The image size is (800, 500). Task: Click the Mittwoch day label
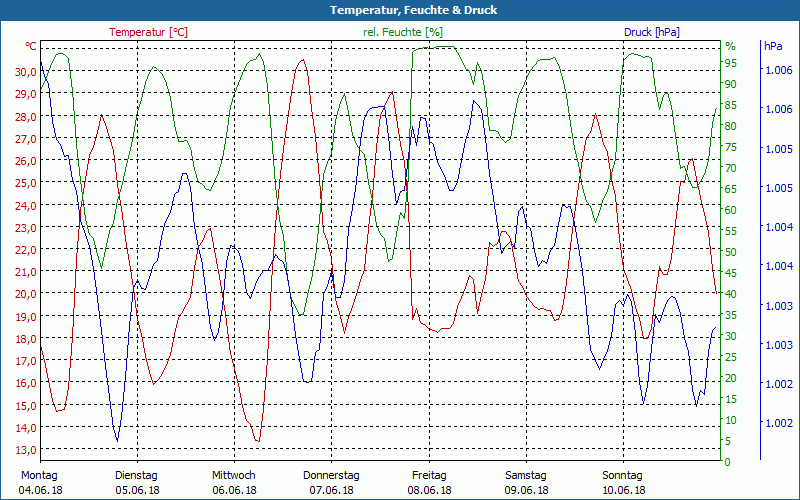[x=234, y=475]
